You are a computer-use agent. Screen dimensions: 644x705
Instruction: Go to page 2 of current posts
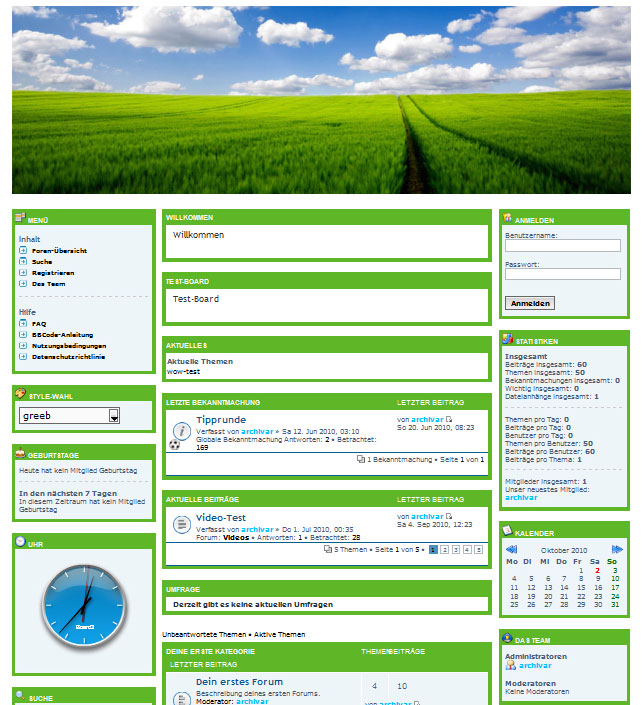tap(444, 549)
